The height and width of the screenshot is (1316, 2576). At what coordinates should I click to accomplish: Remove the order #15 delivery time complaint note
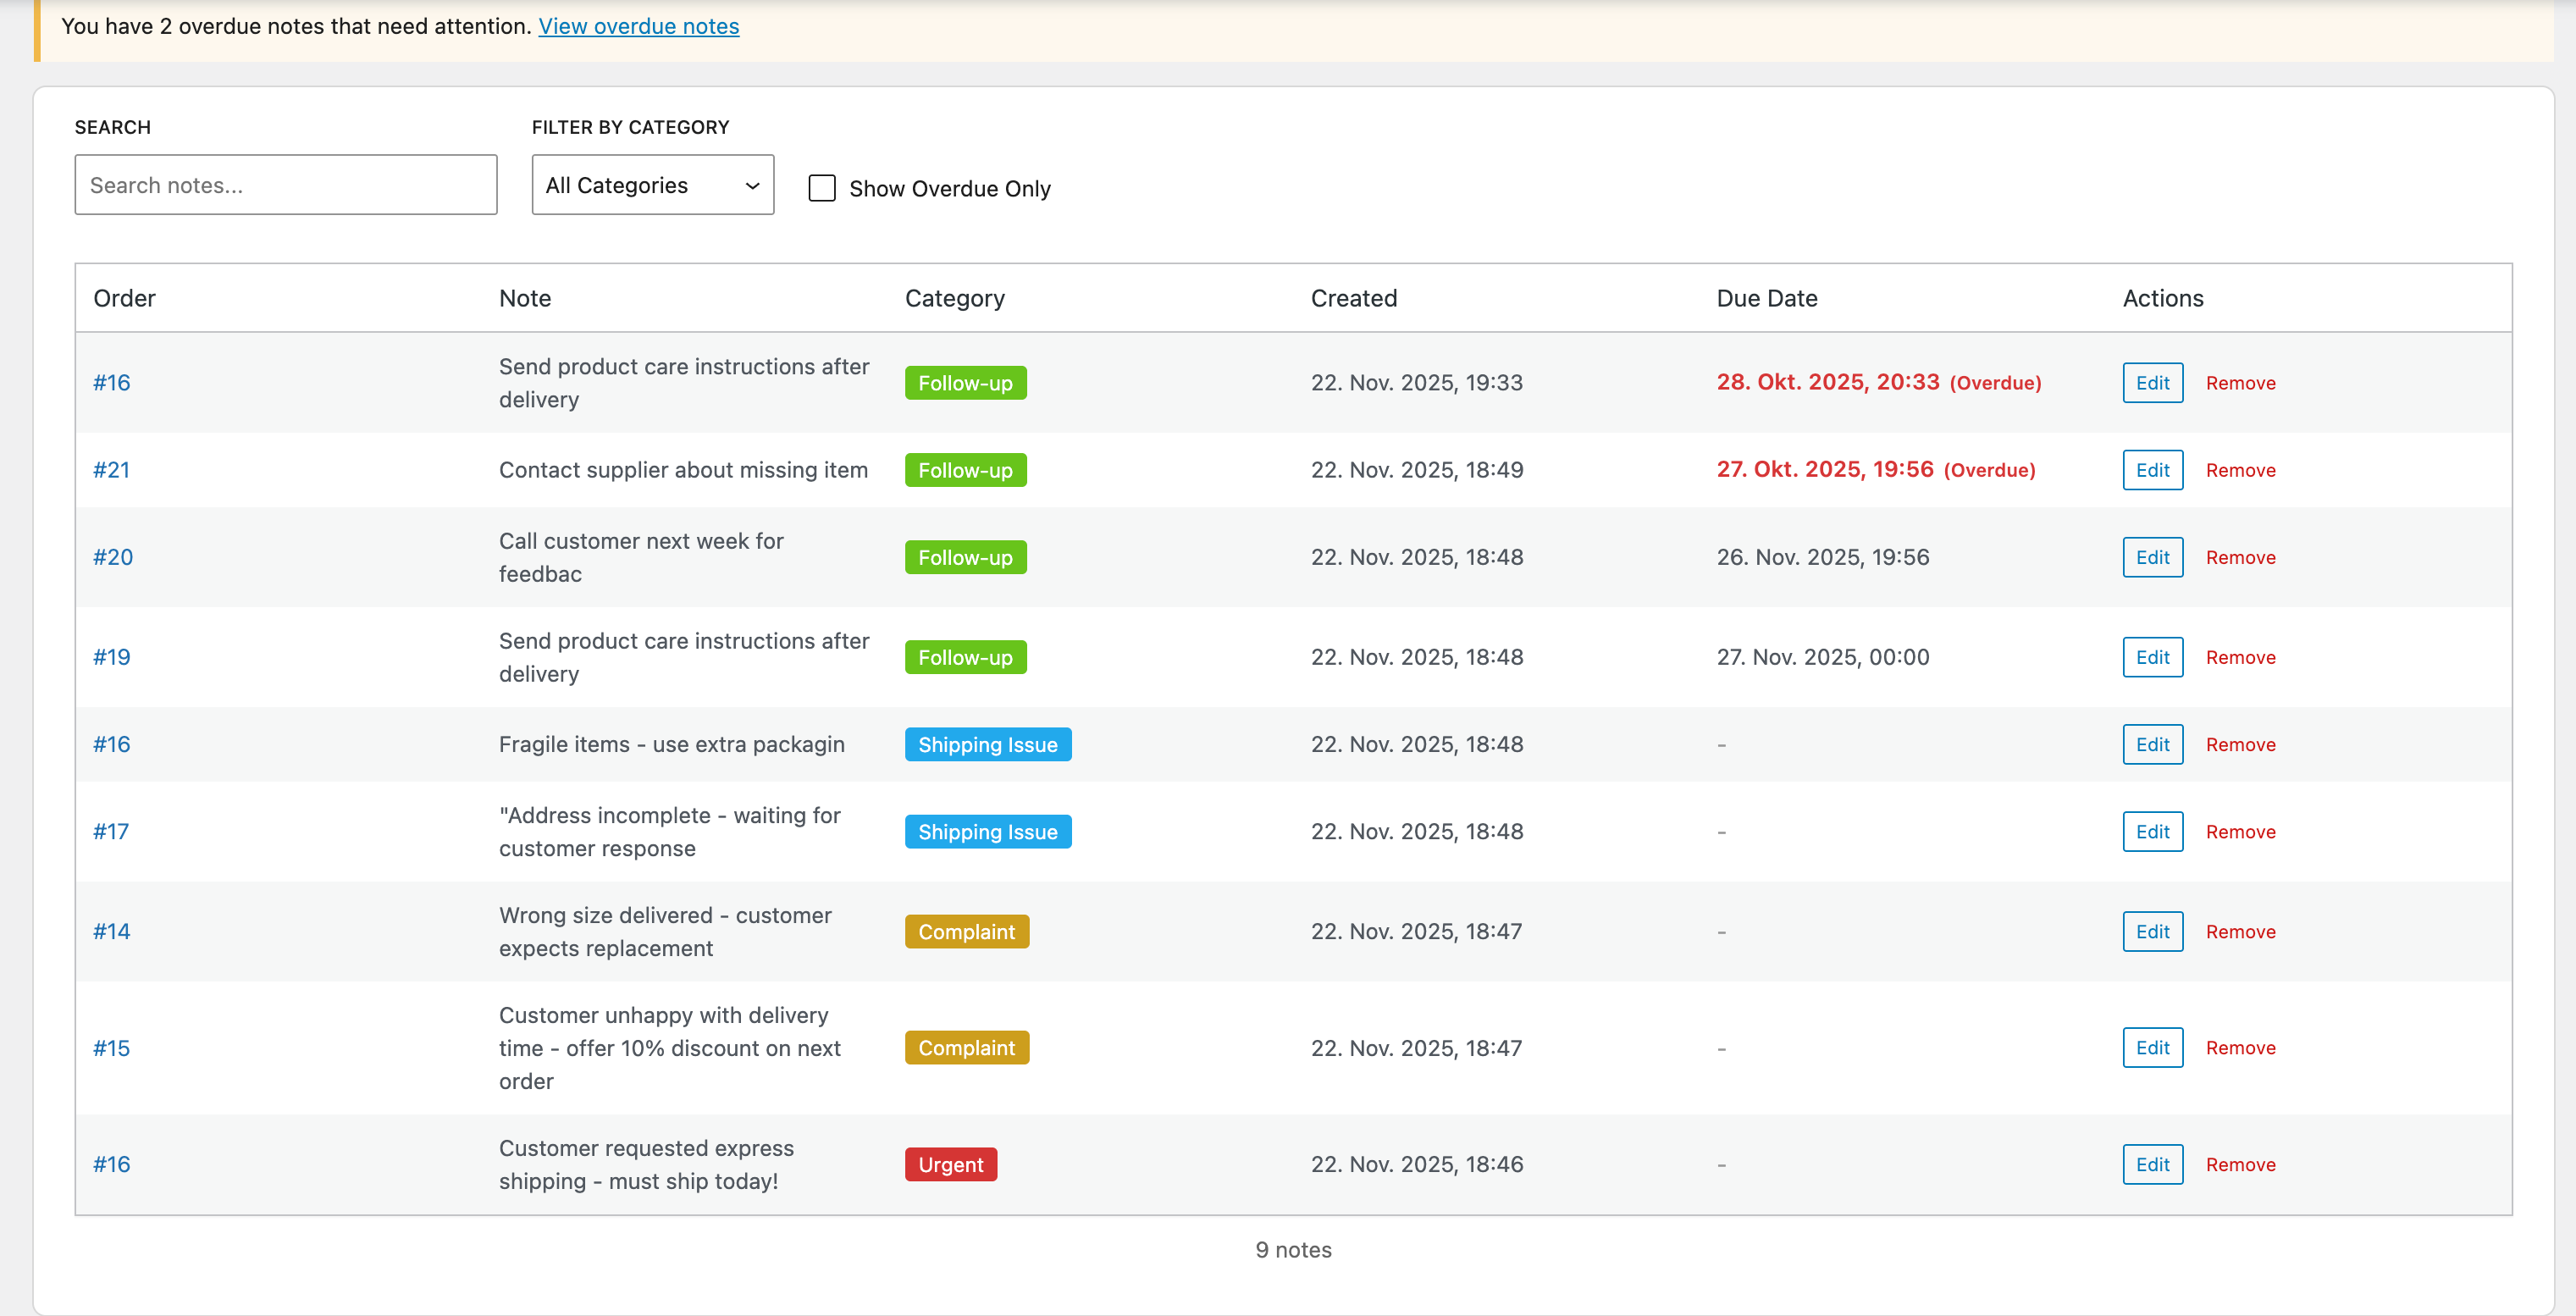2239,1048
